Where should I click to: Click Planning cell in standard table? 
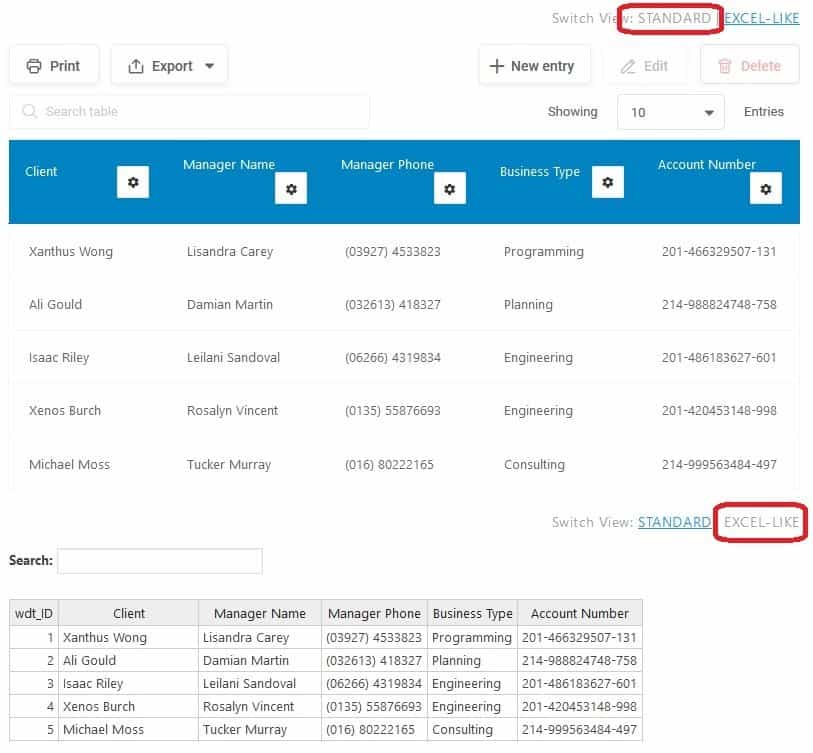coord(528,305)
